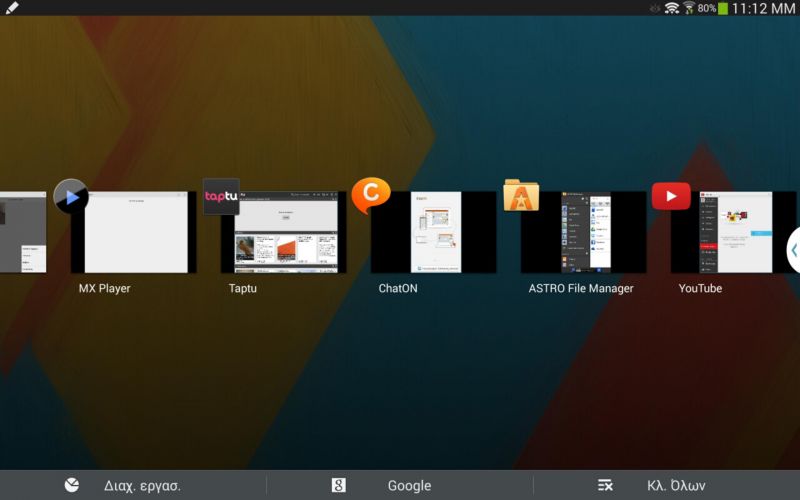Select the ChatON orange speech bubble icon
This screenshot has width=800, height=500.
(371, 195)
